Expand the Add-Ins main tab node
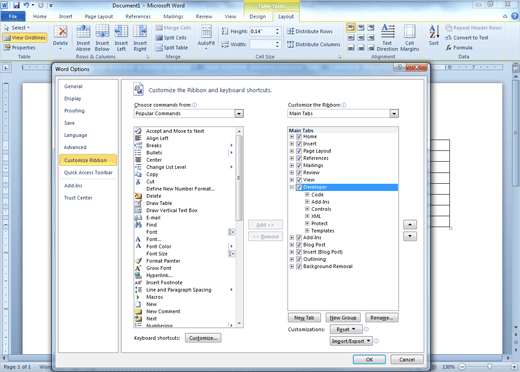520x372 pixels. (292, 238)
